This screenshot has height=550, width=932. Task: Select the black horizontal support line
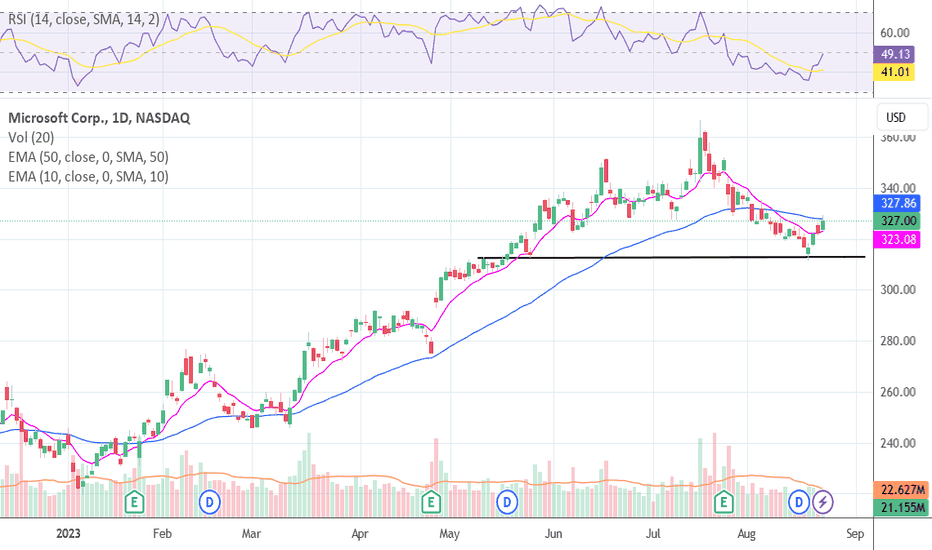[671, 257]
